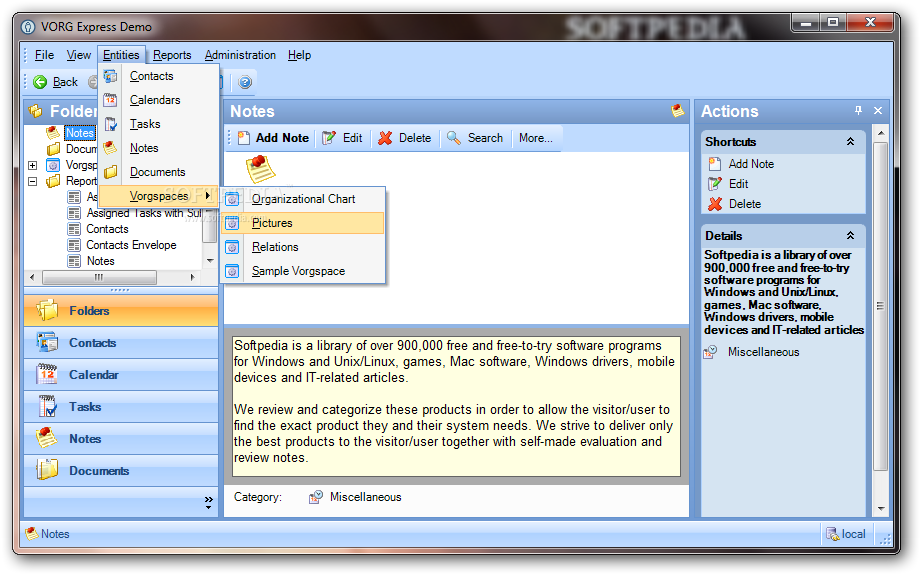Open the View menu

[79, 55]
